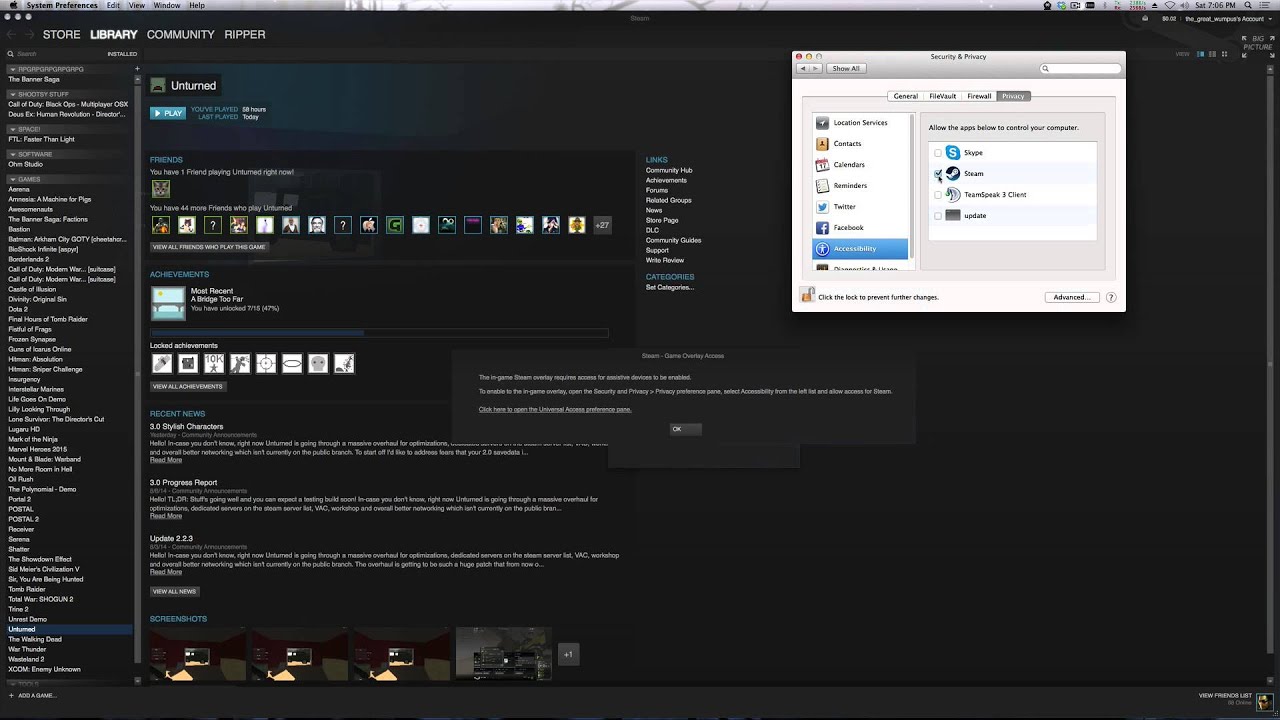The image size is (1280, 720).
Task: Collapse the RPGRPGRPGRPGRPG category
Action: tap(12, 69)
